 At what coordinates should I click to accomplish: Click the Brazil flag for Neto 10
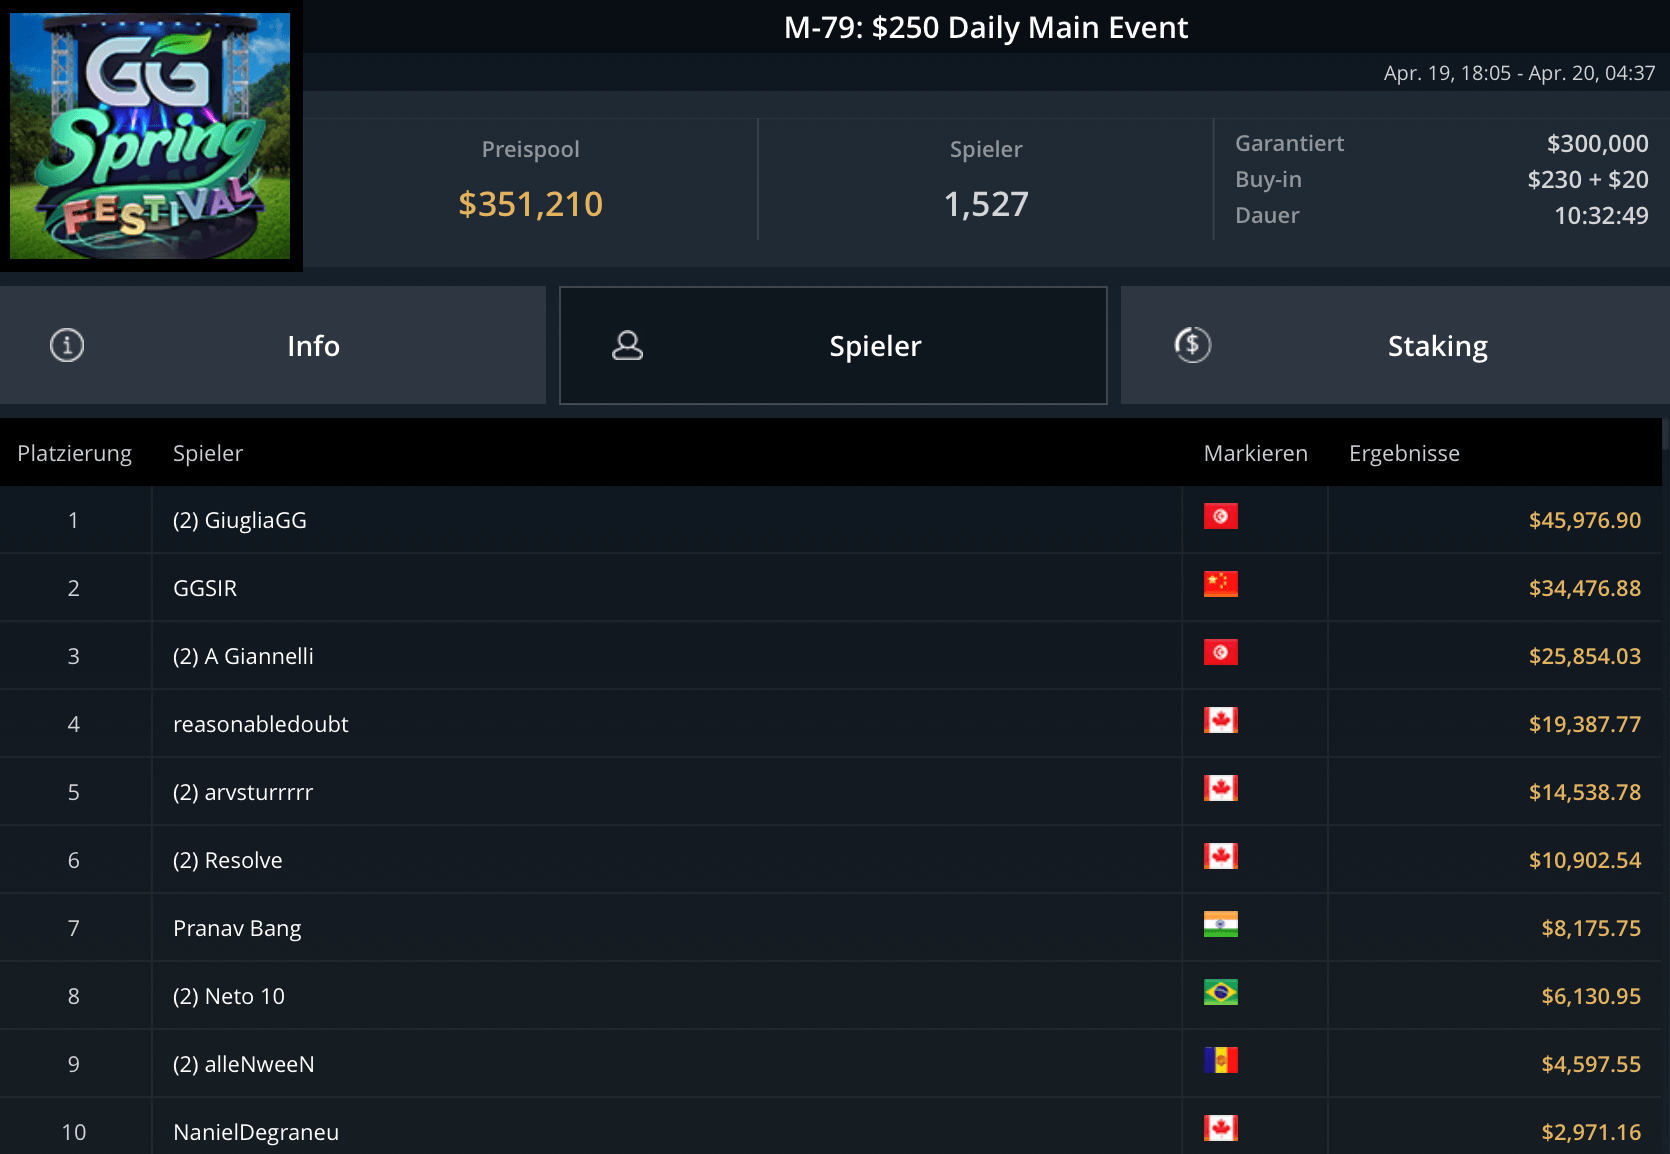[1220, 993]
